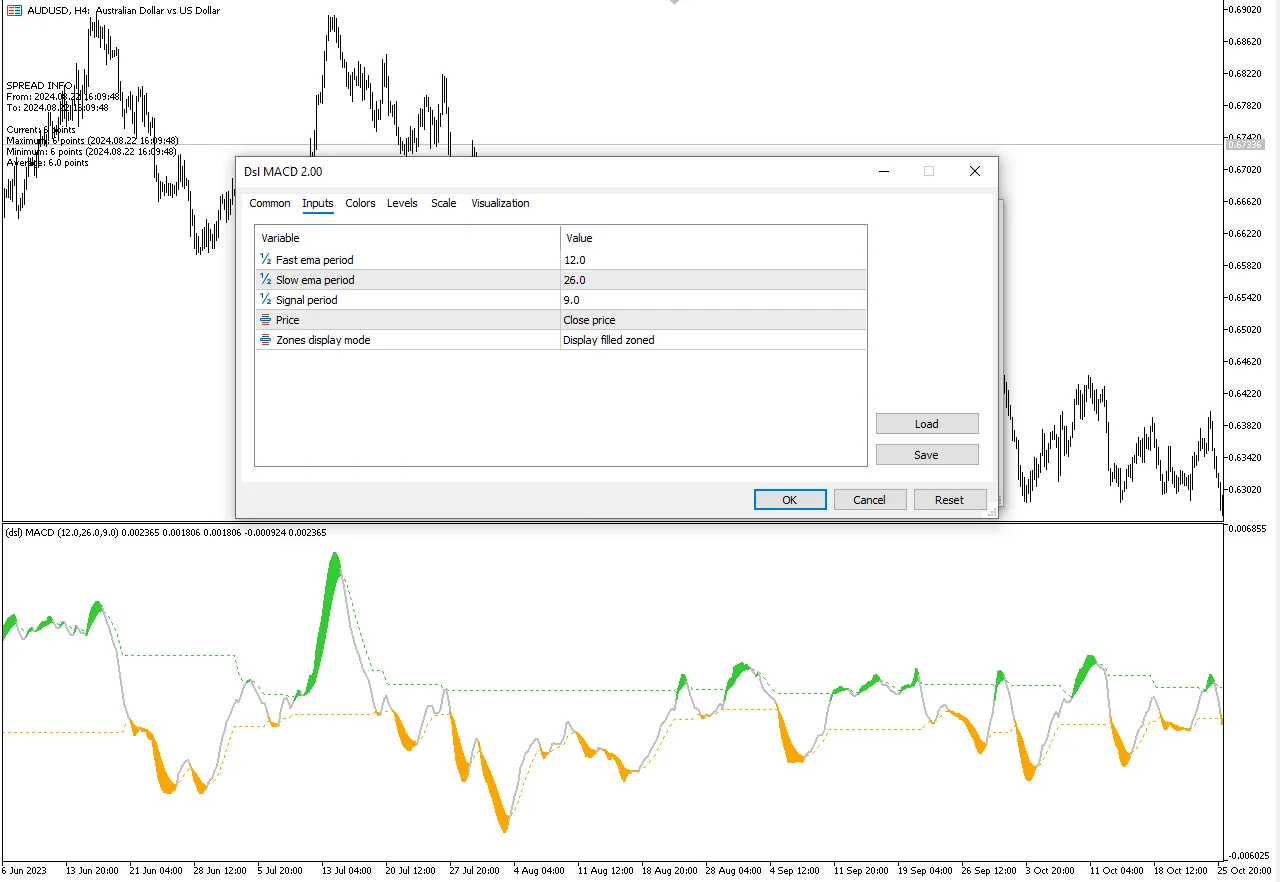Open the Visualization tab
The width and height of the screenshot is (1280, 882).
[x=500, y=203]
